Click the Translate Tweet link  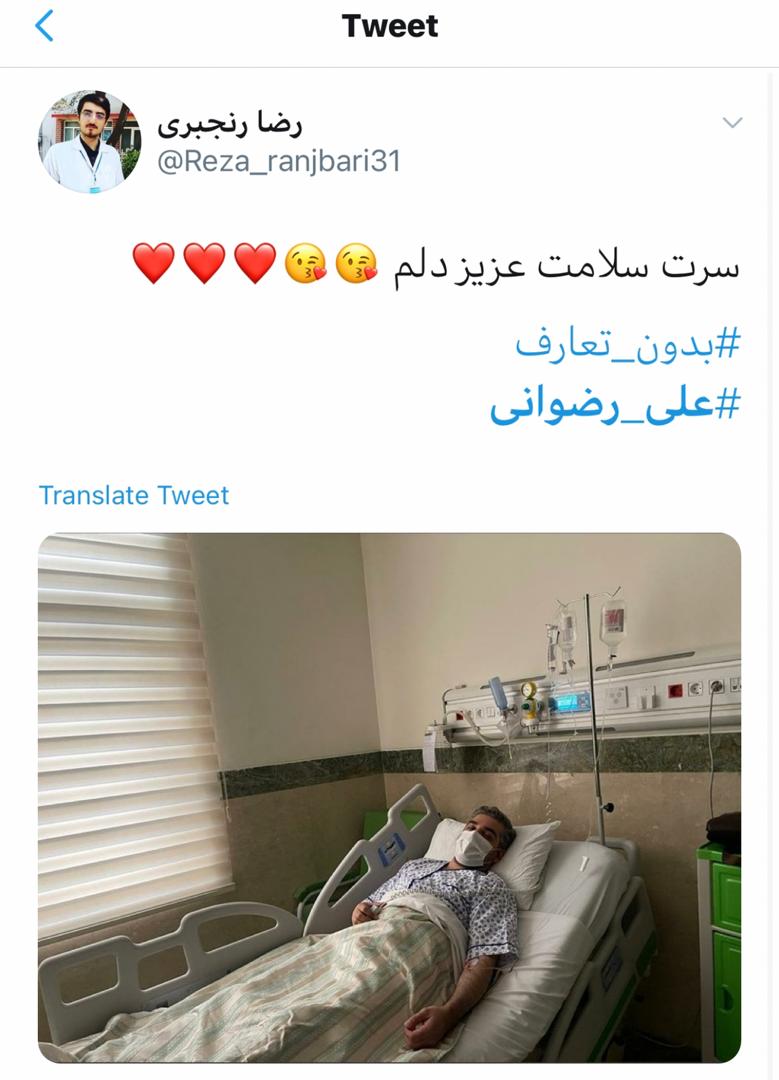134,495
